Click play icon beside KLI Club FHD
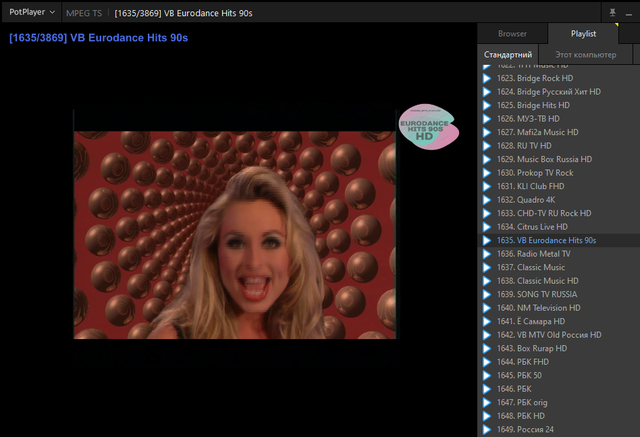 click(487, 186)
